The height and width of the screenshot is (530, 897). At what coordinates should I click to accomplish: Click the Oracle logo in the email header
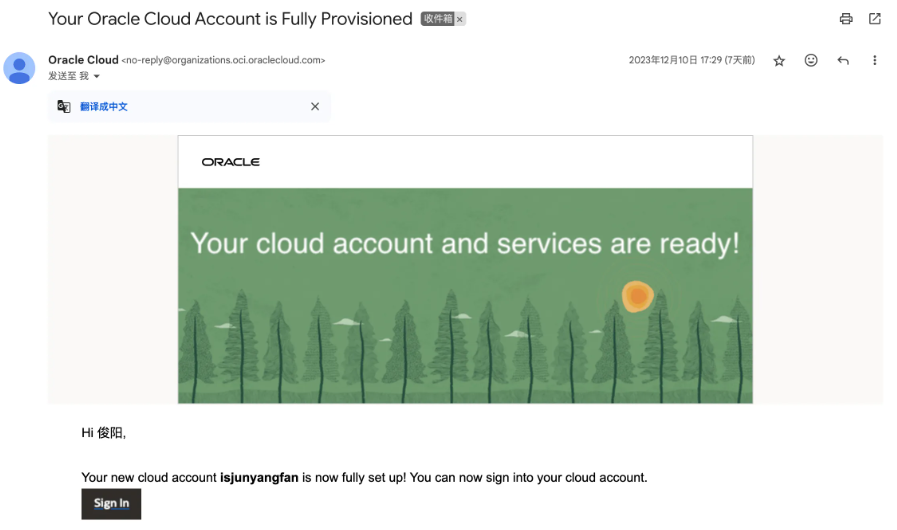pos(230,162)
